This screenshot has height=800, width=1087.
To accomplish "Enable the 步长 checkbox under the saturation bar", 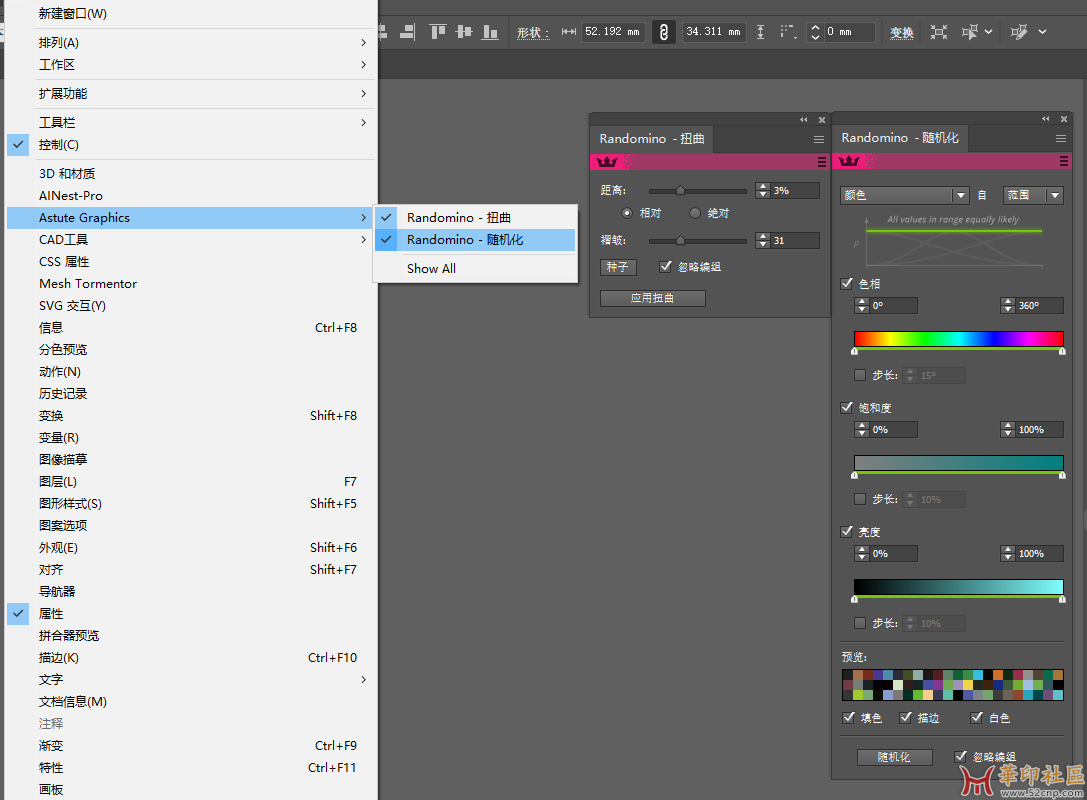I will click(860, 499).
